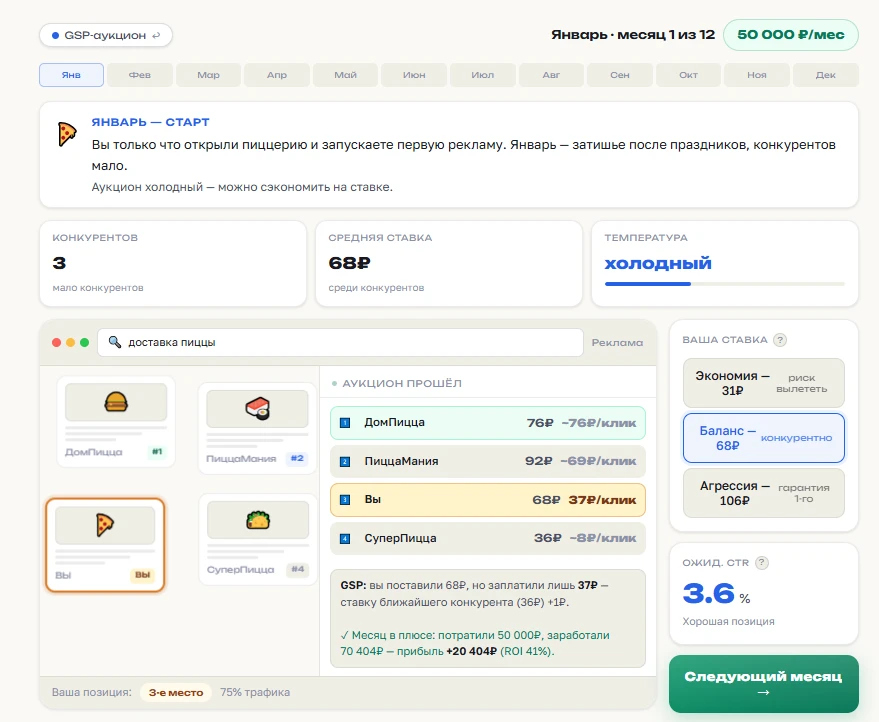Click the Реклама label next to search

coord(617,343)
